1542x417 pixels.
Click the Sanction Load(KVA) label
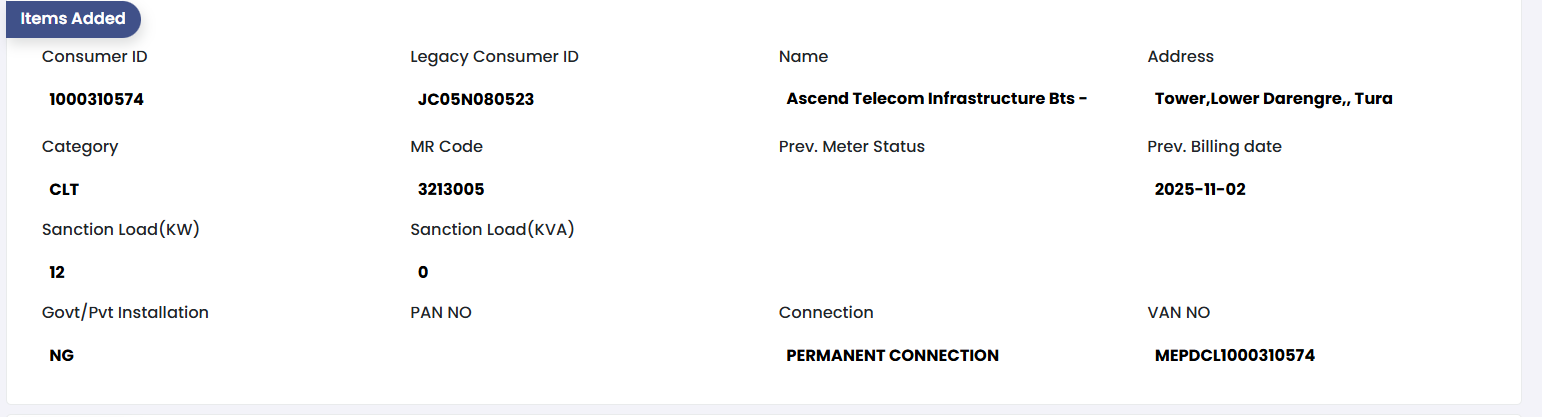tap(492, 230)
